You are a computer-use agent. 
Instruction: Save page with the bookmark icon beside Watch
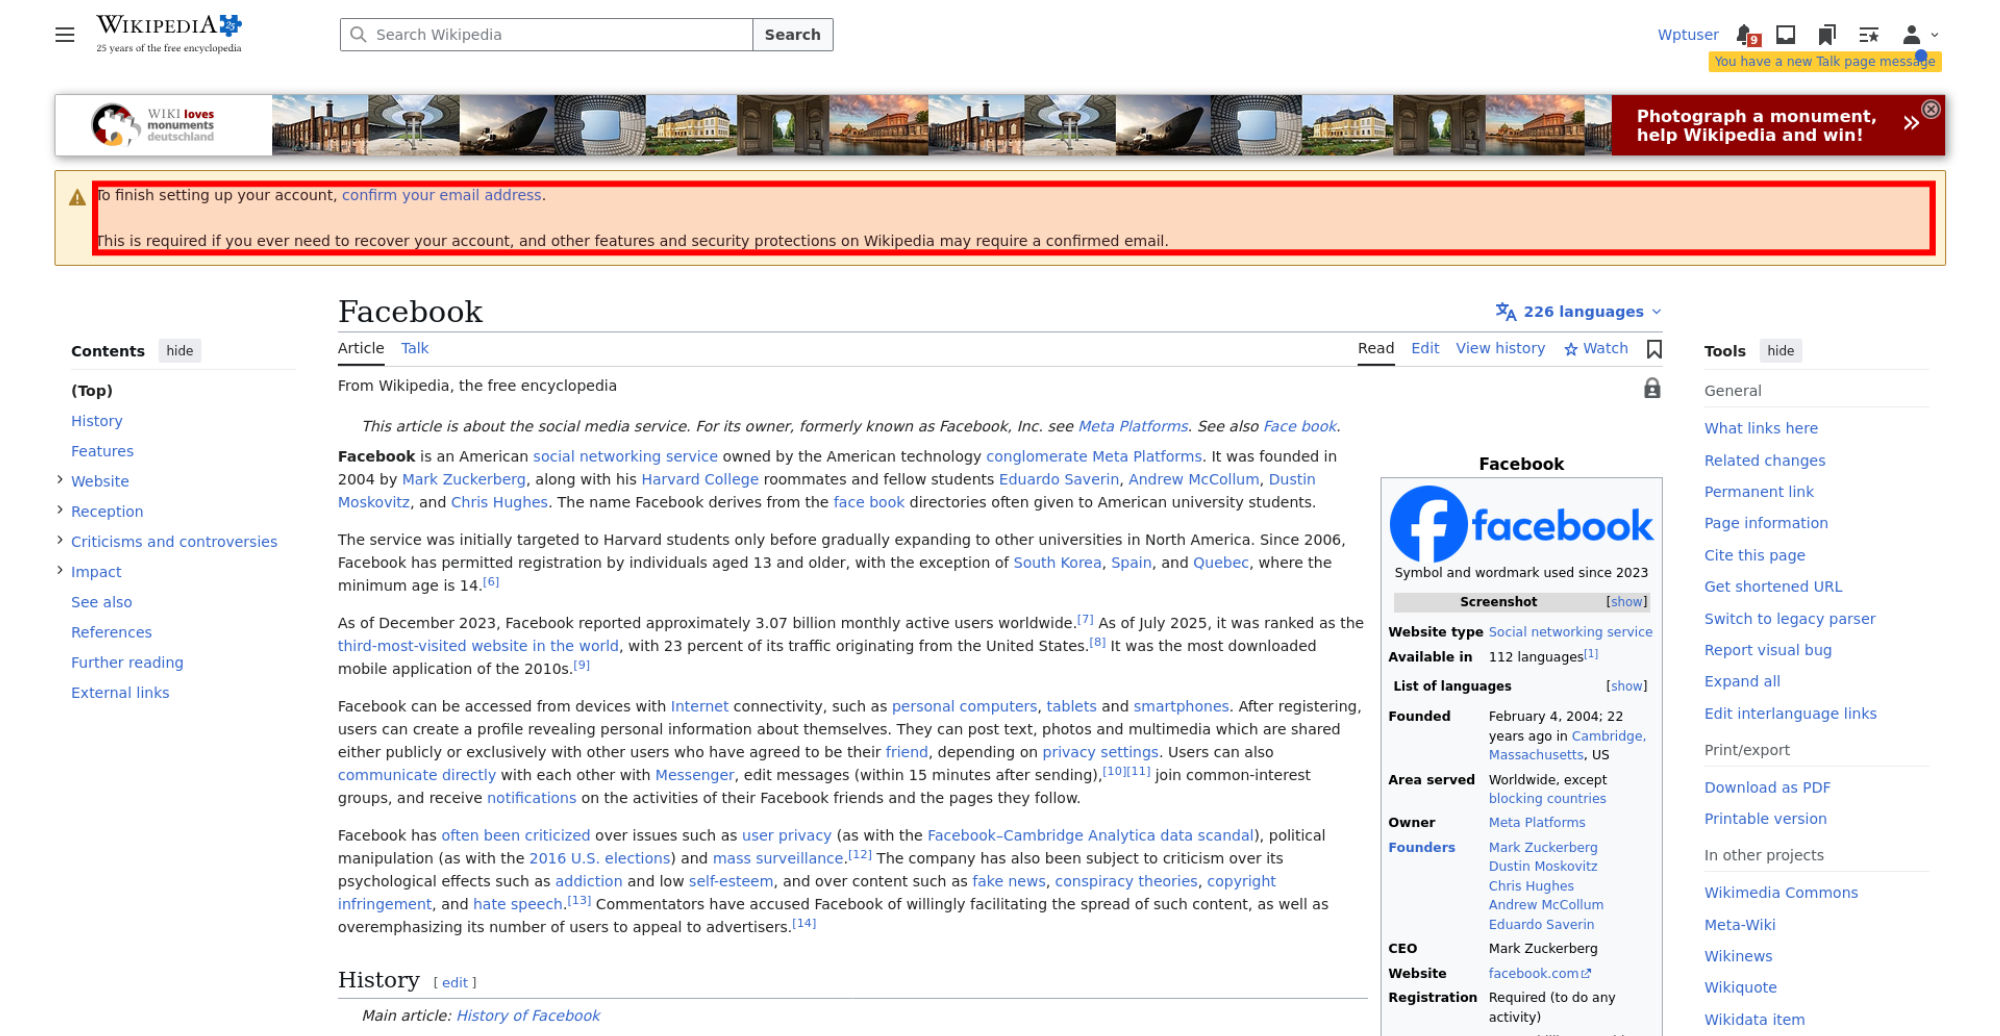click(1654, 349)
